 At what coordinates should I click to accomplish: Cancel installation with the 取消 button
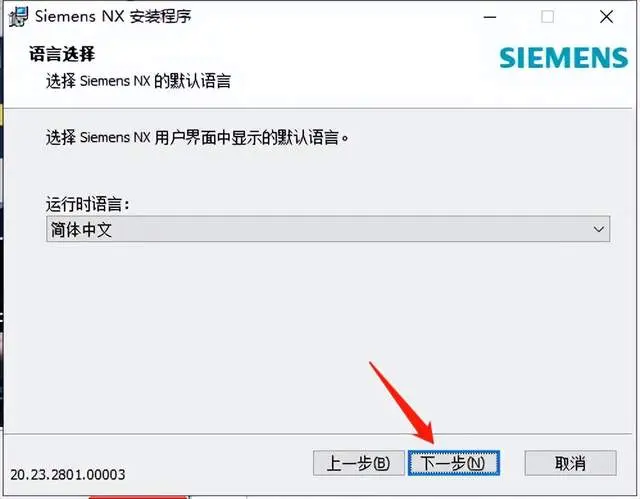tap(570, 463)
